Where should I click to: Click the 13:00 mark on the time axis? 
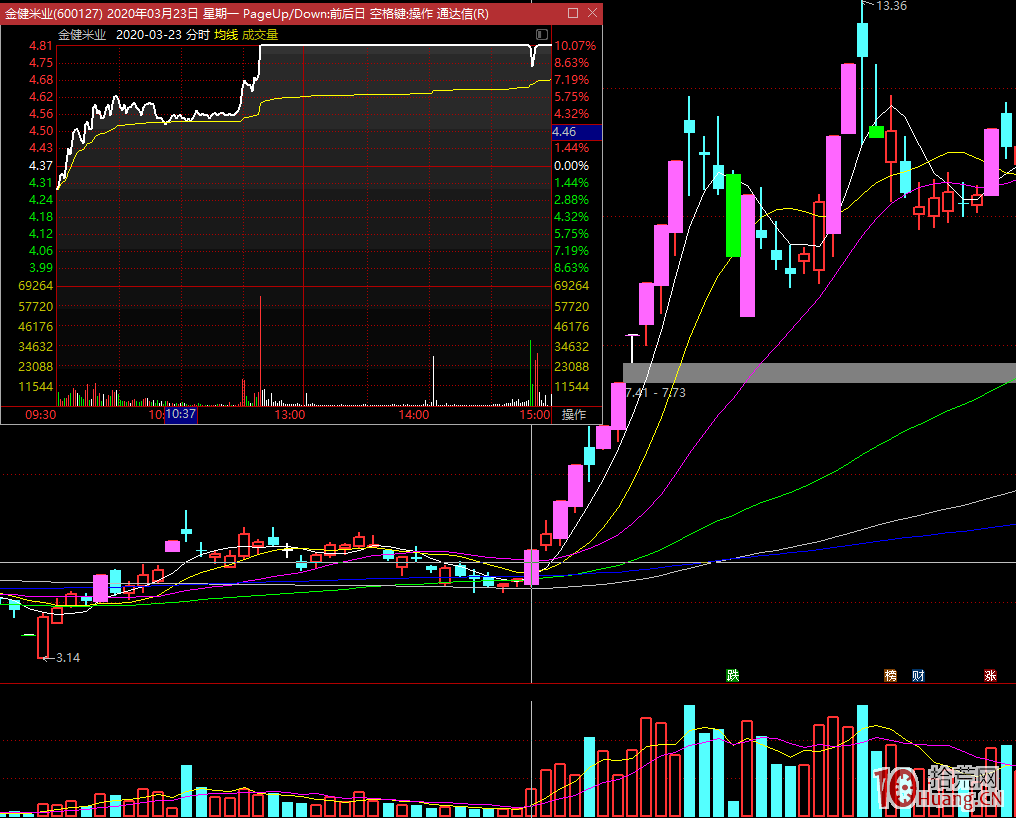(x=290, y=415)
